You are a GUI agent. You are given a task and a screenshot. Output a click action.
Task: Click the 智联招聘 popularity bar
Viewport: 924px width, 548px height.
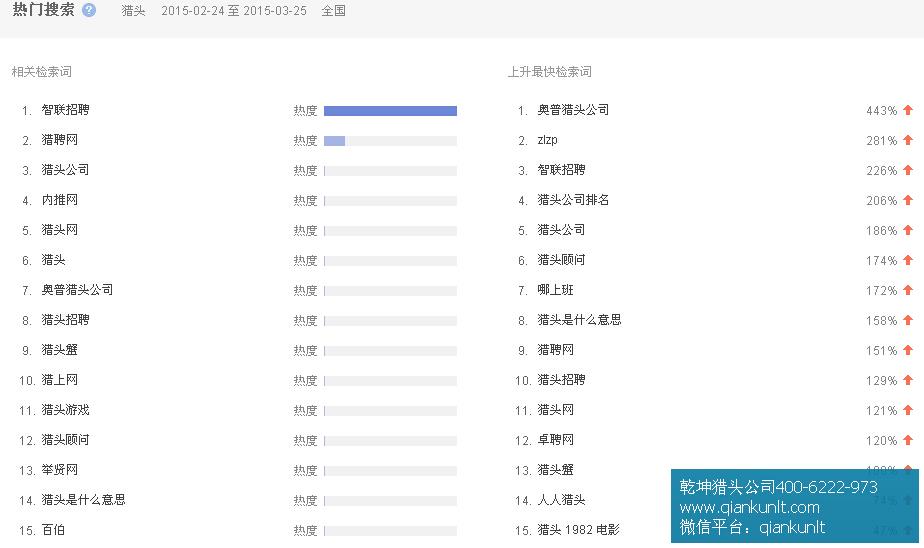(390, 111)
